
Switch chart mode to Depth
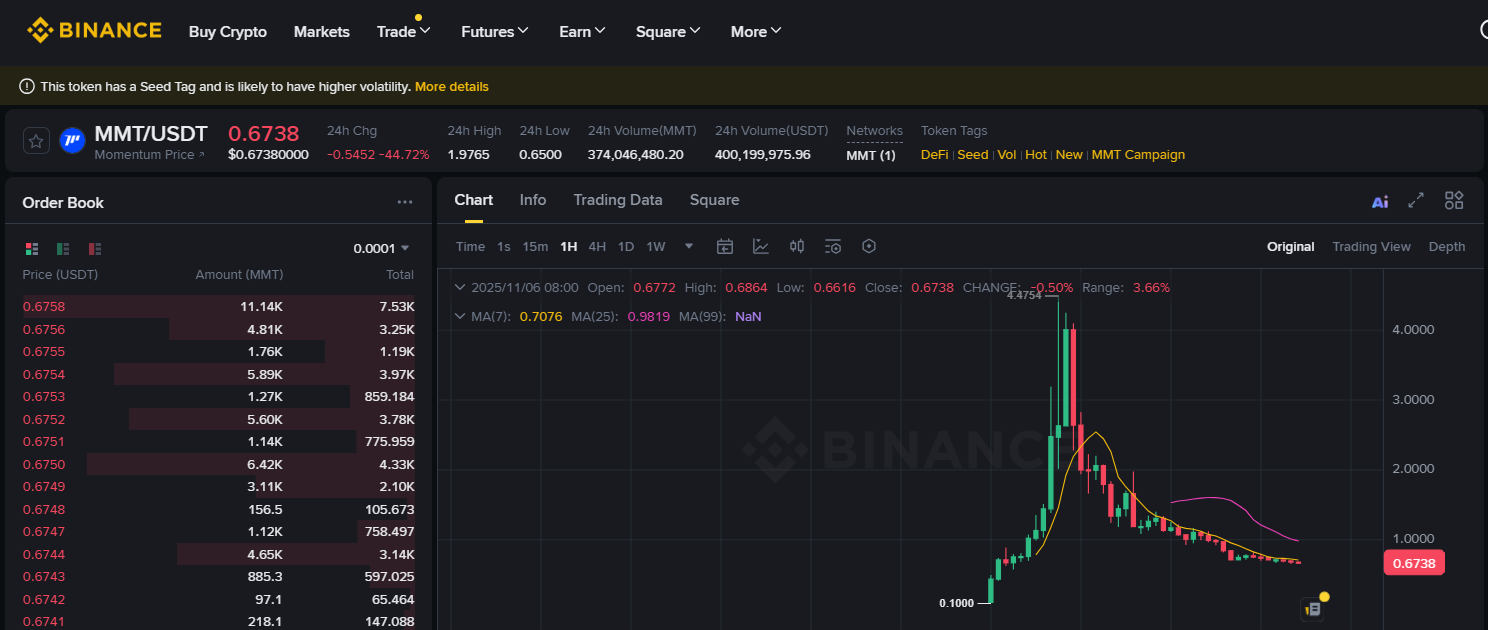click(x=1446, y=246)
